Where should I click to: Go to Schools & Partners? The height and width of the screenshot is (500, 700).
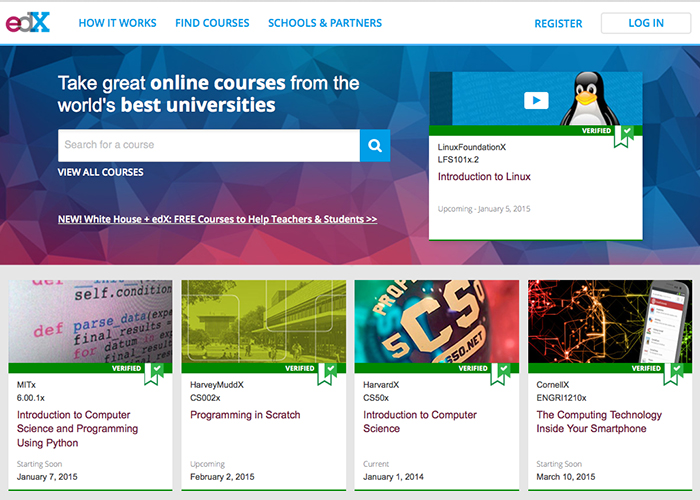pos(325,23)
